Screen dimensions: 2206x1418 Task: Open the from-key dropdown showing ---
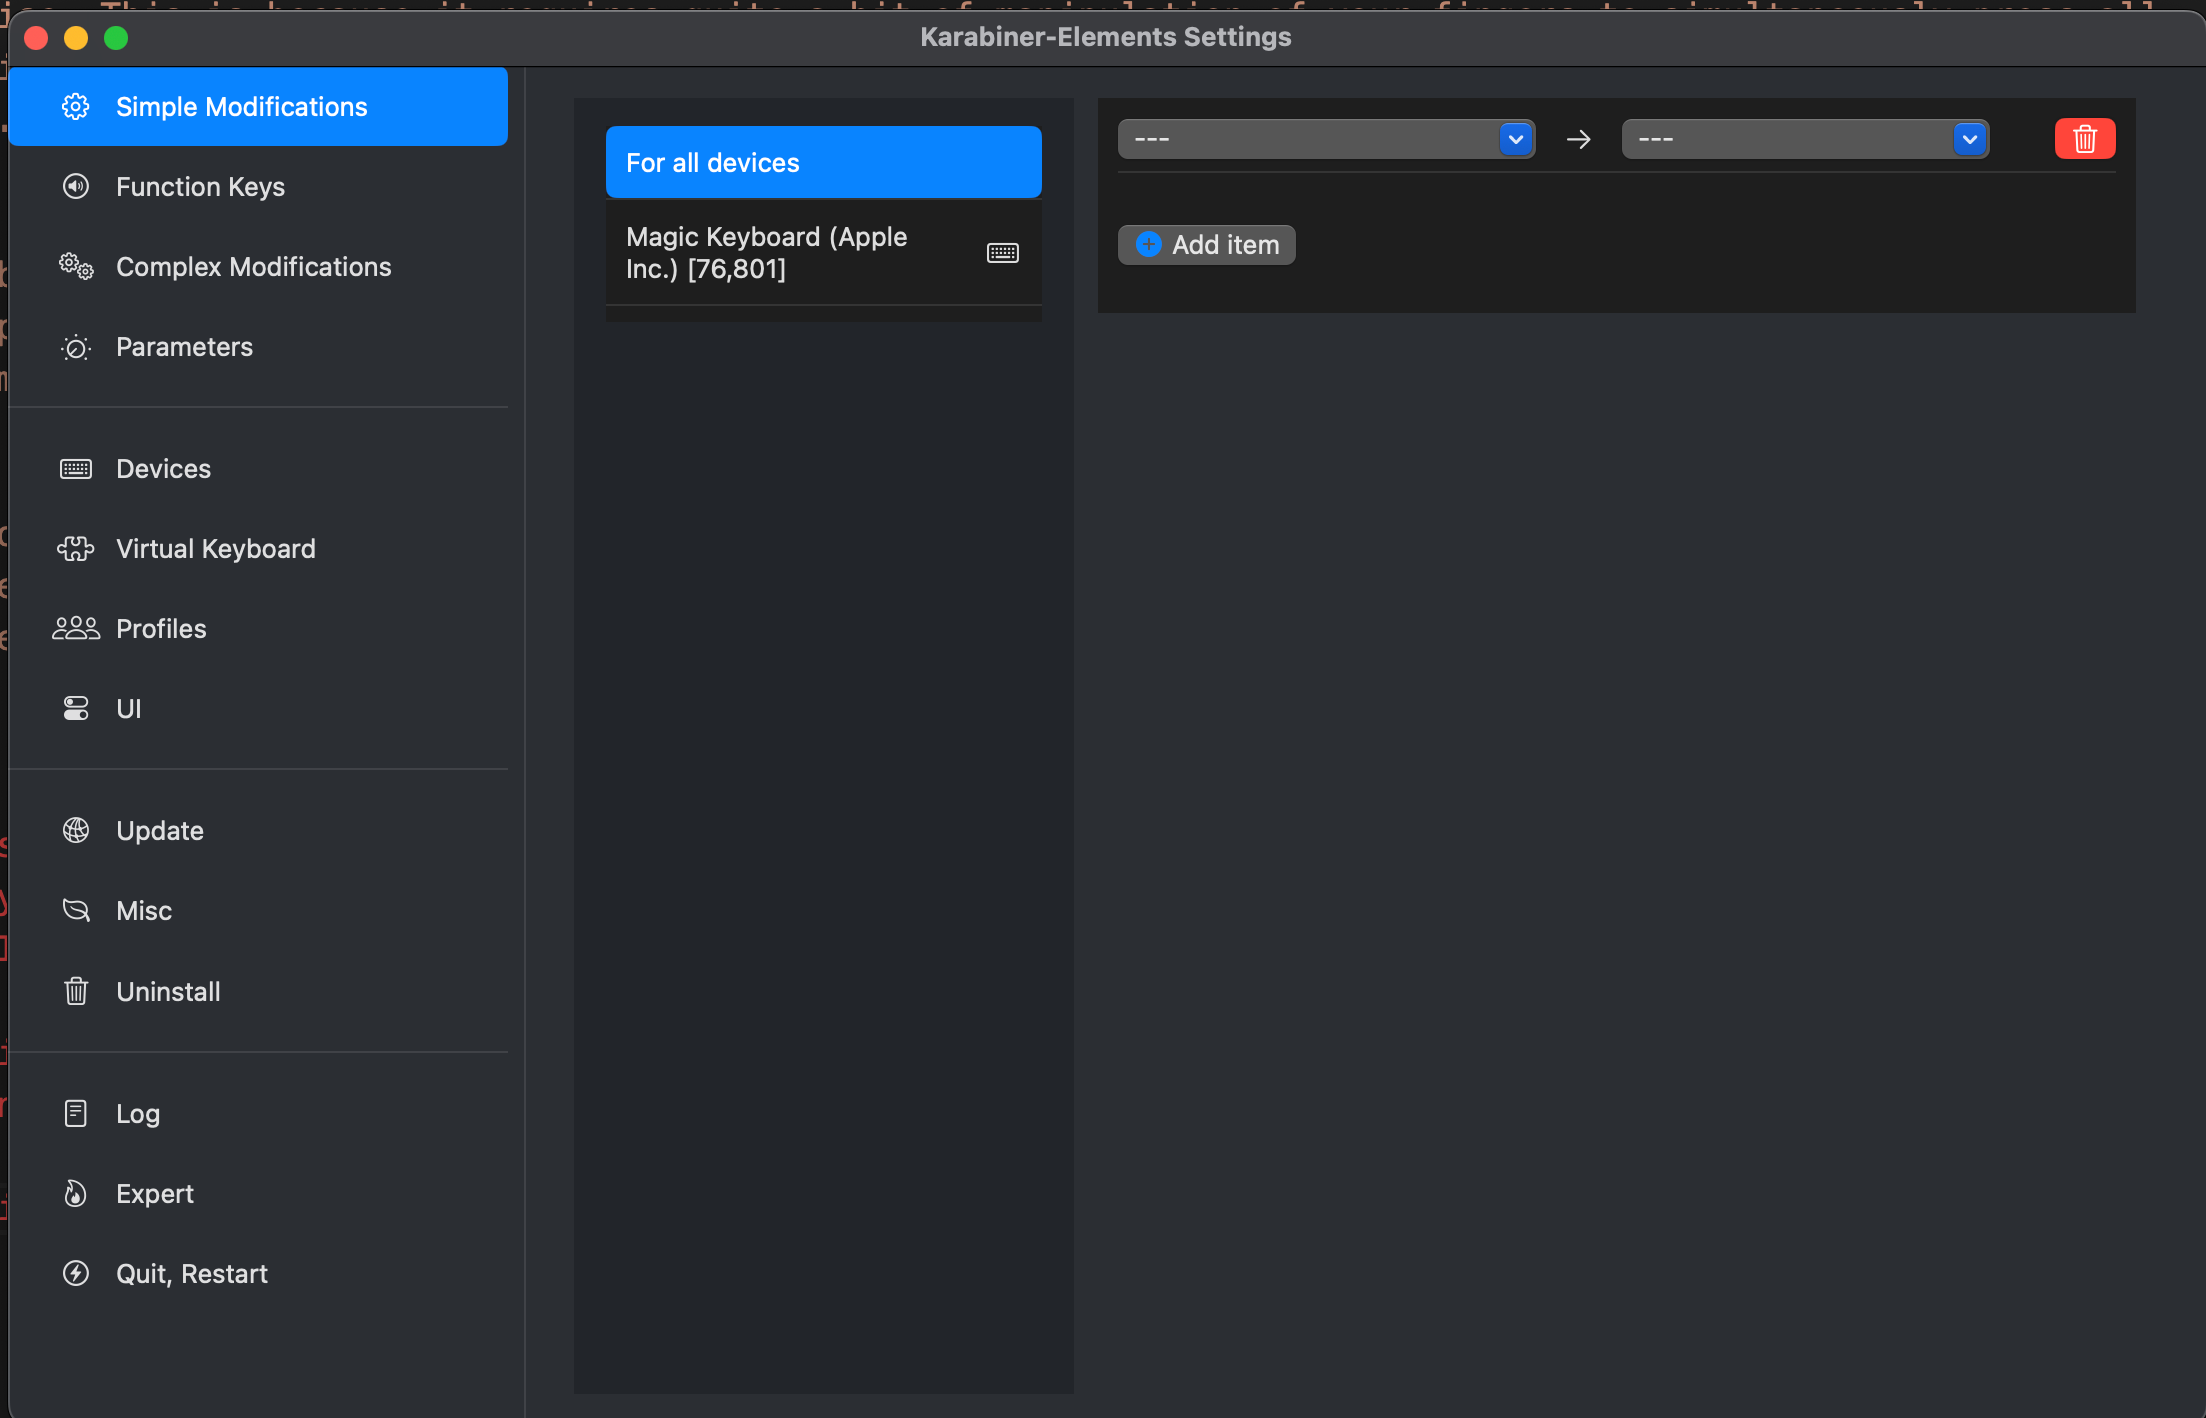point(1326,139)
